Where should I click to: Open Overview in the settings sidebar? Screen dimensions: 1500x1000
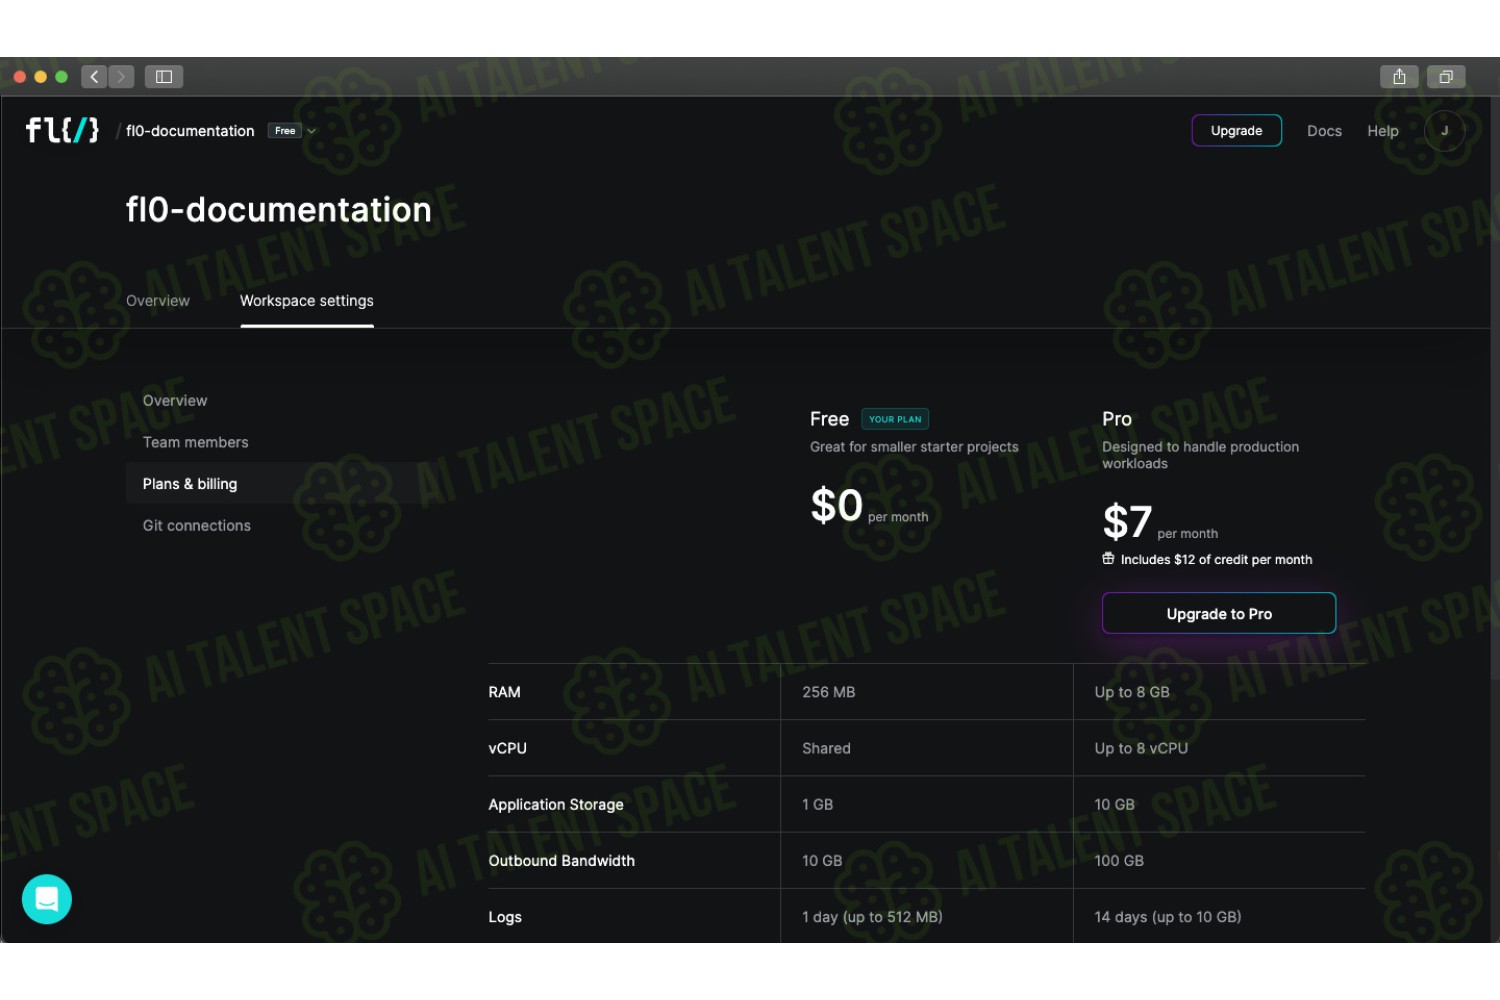[175, 401]
